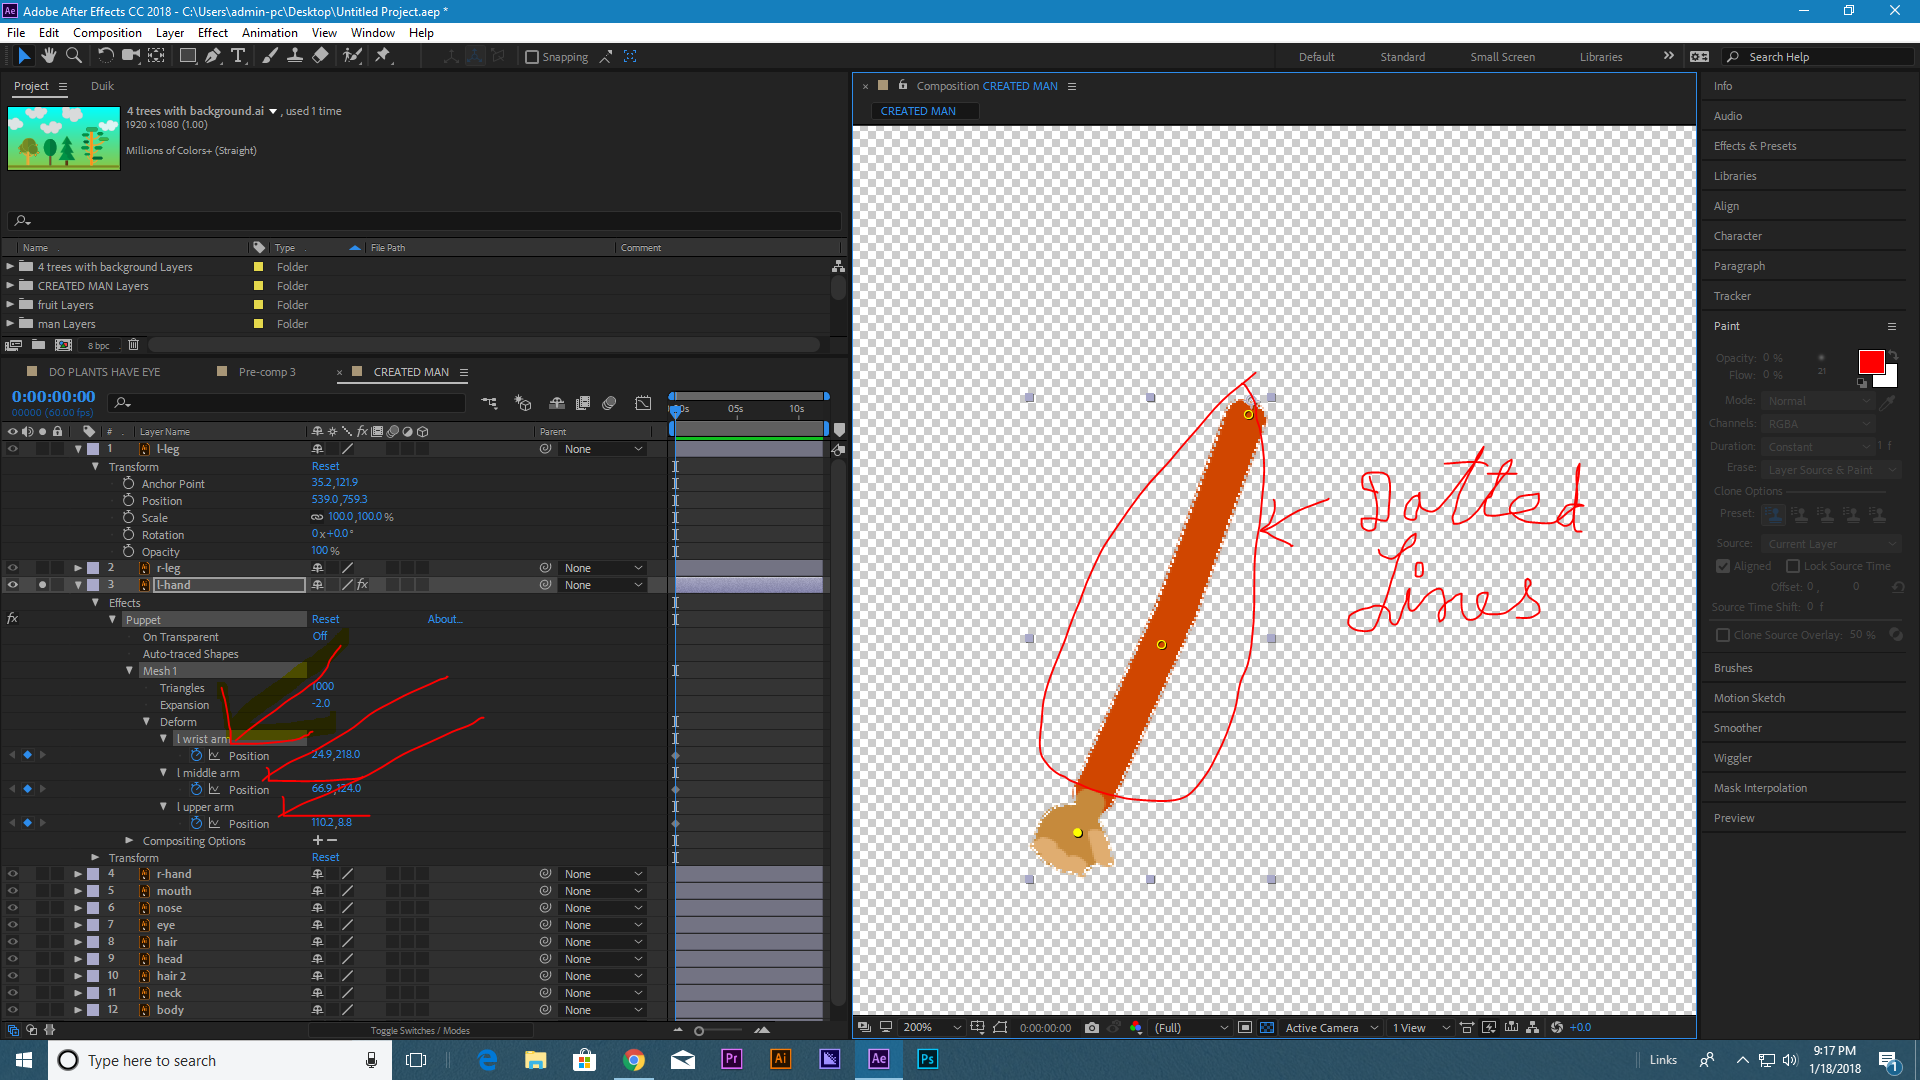1920x1080 pixels.
Task: Open File Explorer from the taskbar
Action: coord(536,1059)
